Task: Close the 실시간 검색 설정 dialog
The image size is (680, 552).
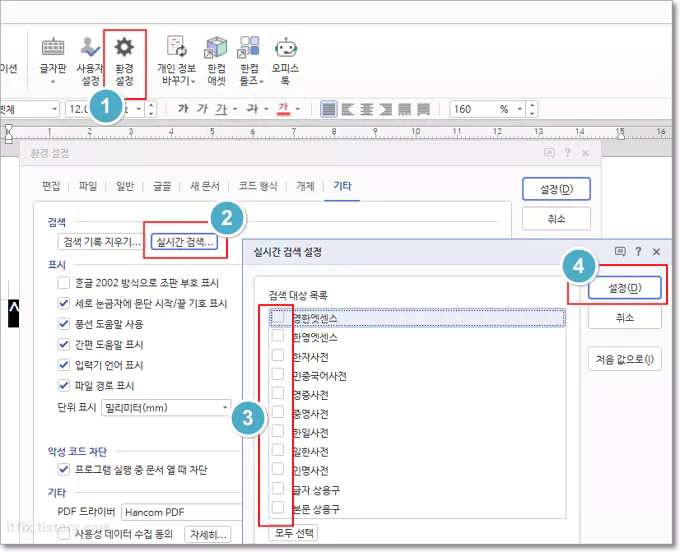Action: (657, 252)
